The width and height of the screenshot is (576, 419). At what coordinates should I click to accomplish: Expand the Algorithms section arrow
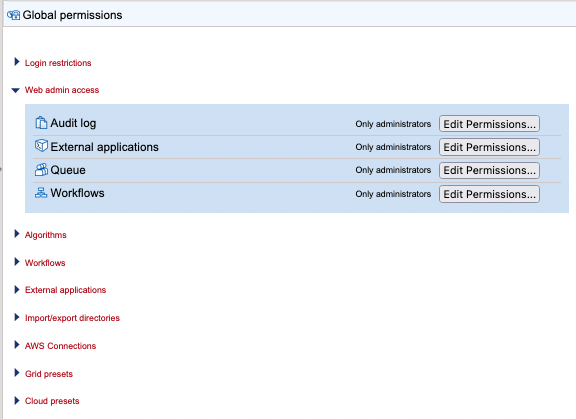(x=17, y=234)
